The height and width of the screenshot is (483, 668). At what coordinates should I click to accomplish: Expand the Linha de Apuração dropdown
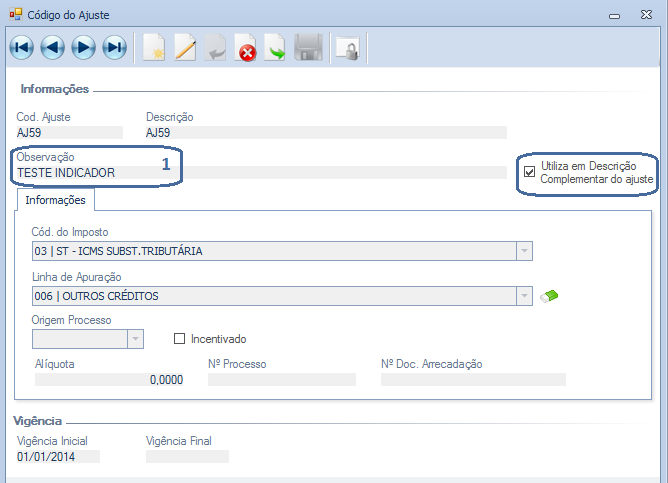point(524,295)
